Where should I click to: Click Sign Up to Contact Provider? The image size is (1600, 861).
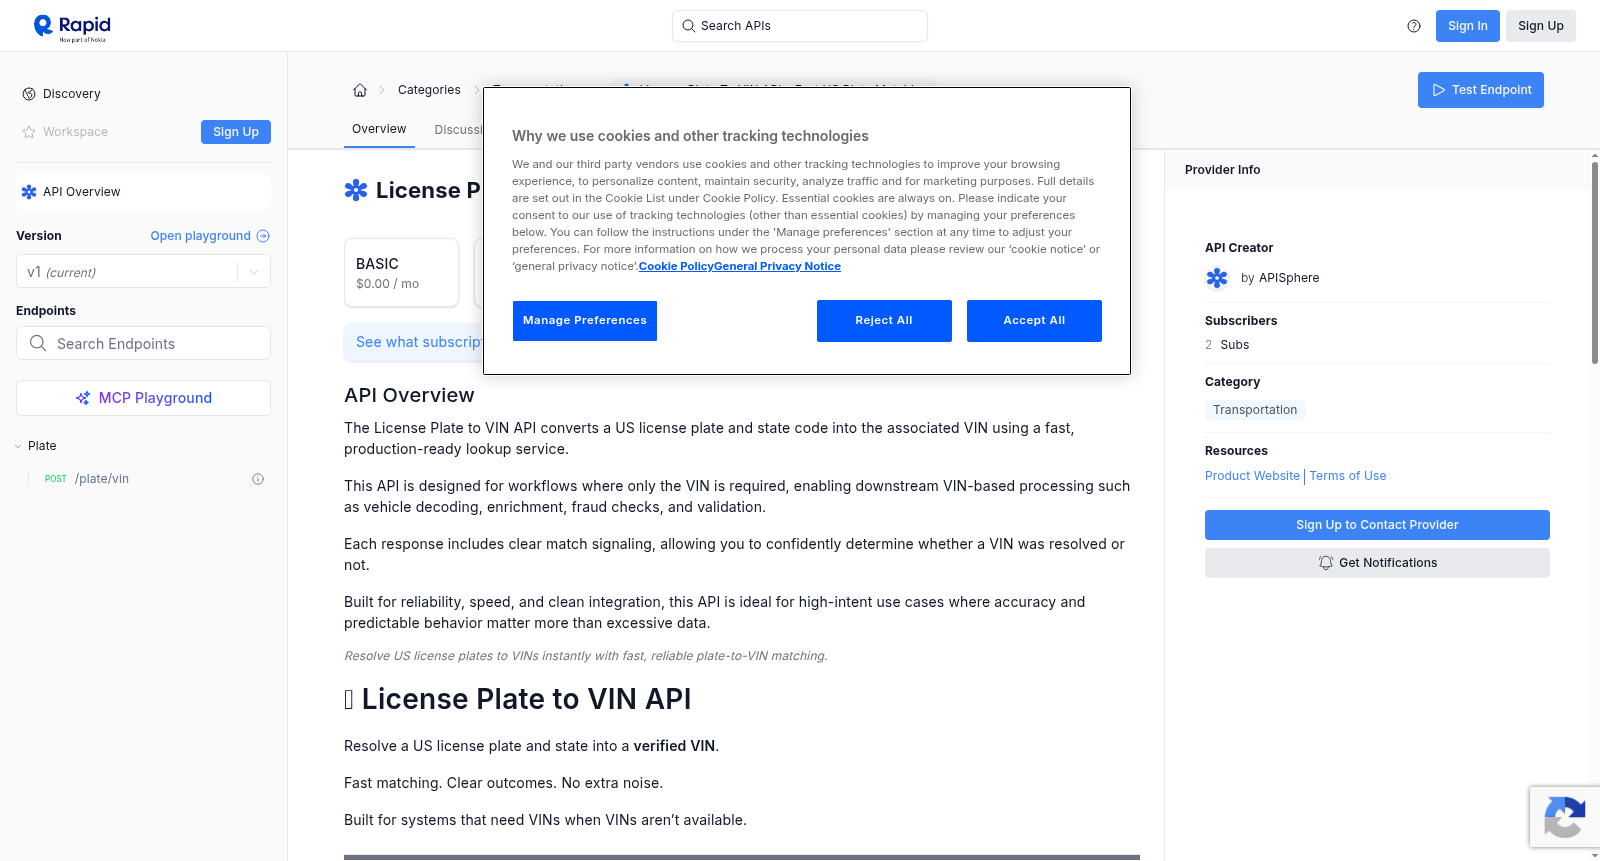coord(1377,525)
